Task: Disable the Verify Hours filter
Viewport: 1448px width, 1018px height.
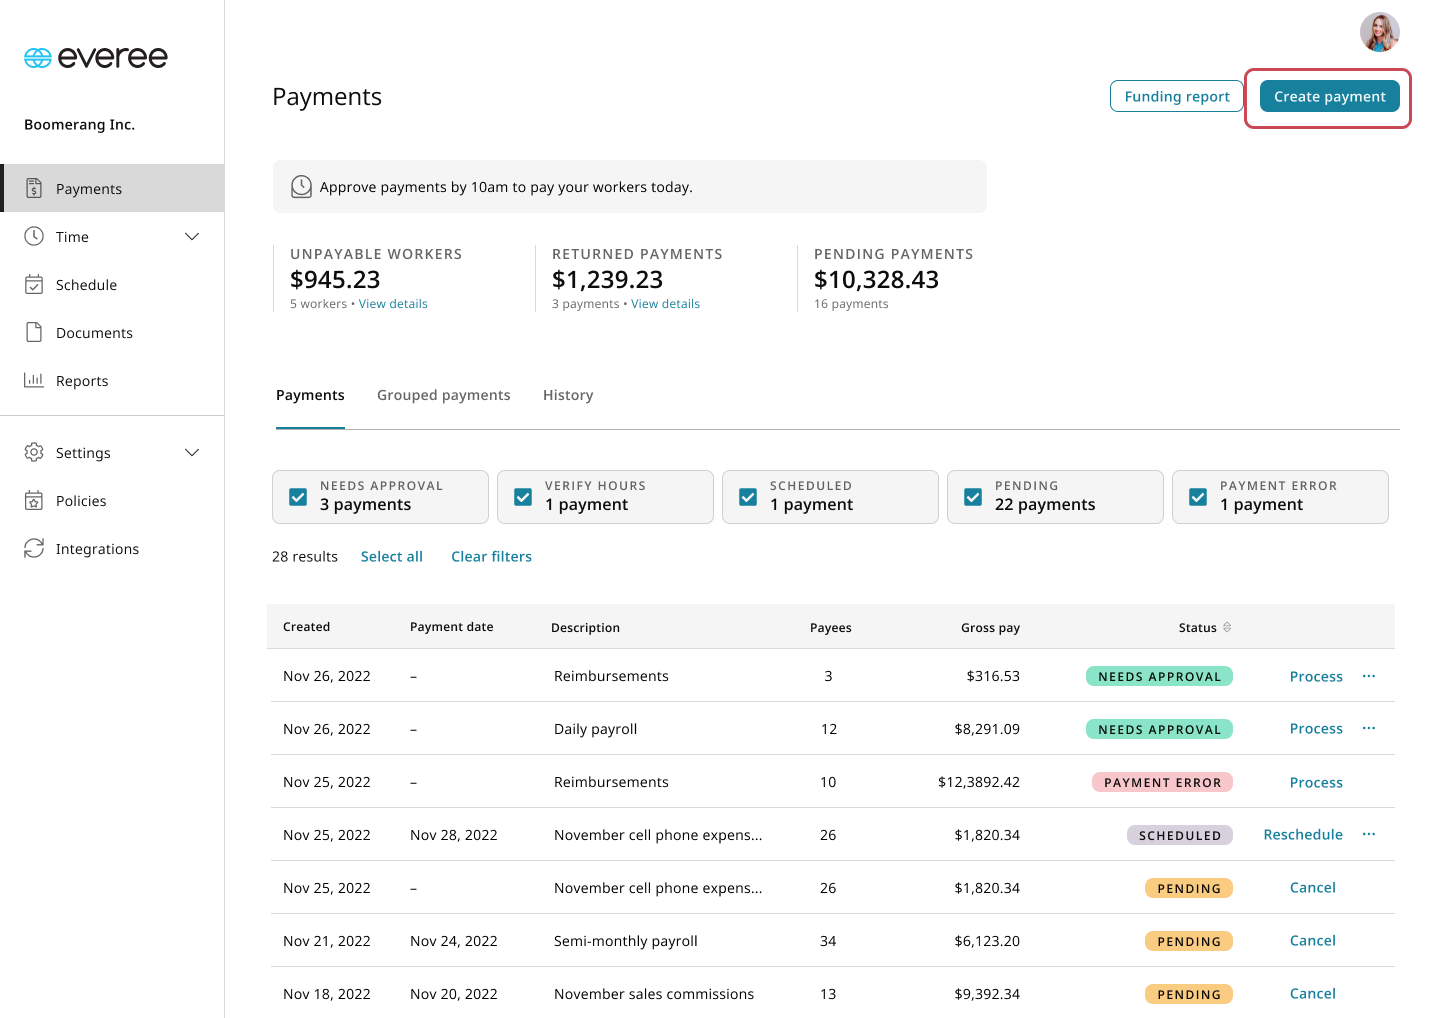Action: [x=522, y=496]
